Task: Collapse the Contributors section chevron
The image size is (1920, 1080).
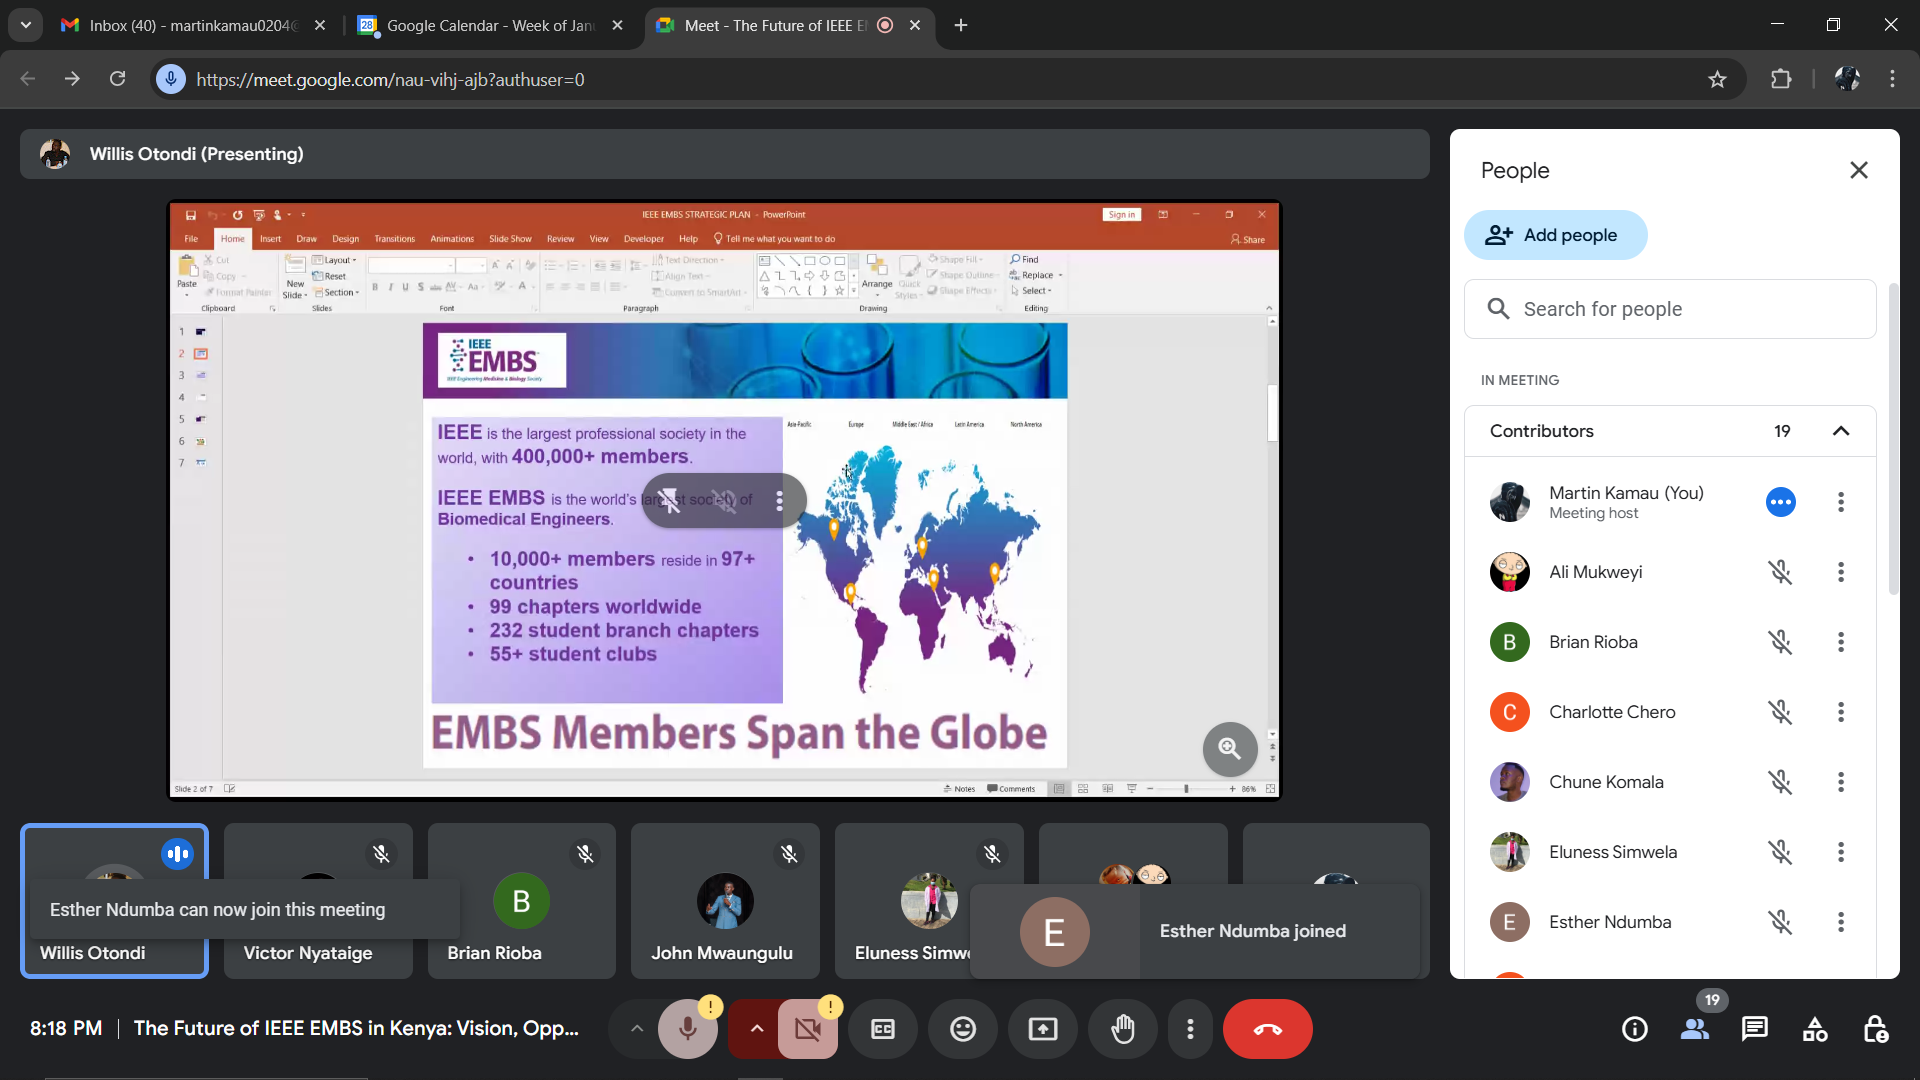Action: pos(1841,431)
